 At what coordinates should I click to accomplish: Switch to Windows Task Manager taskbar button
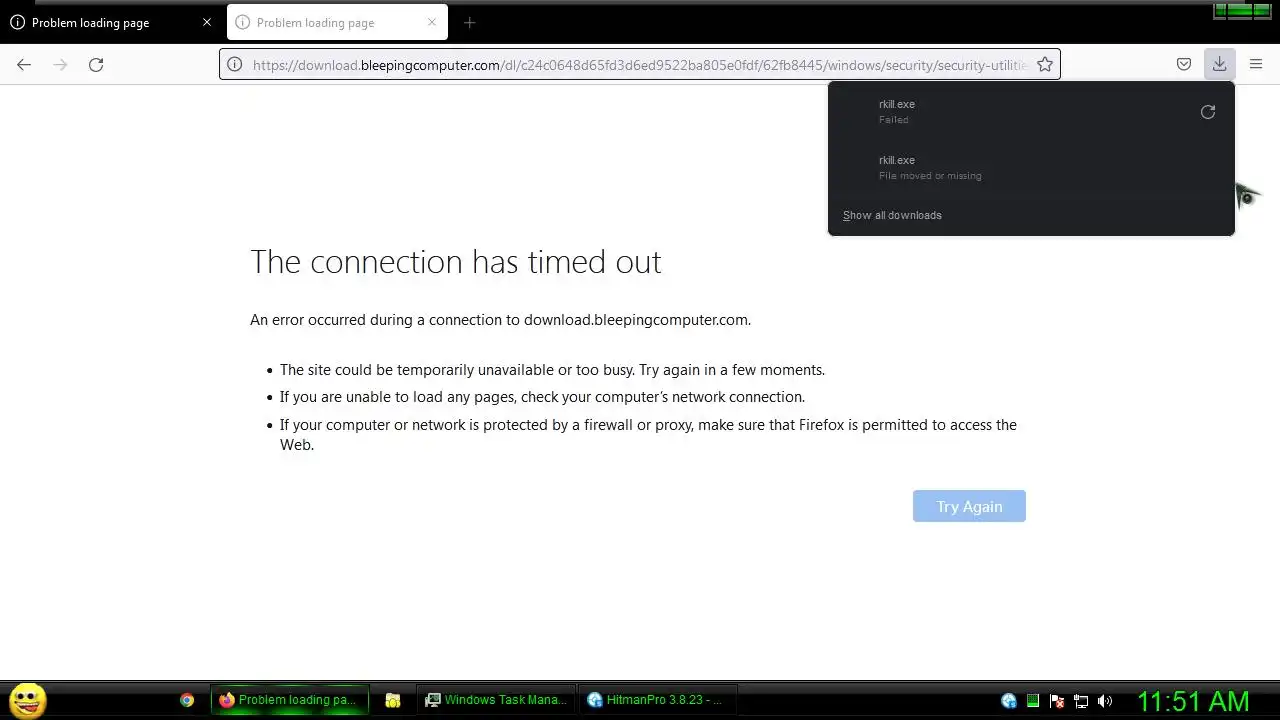coord(497,700)
